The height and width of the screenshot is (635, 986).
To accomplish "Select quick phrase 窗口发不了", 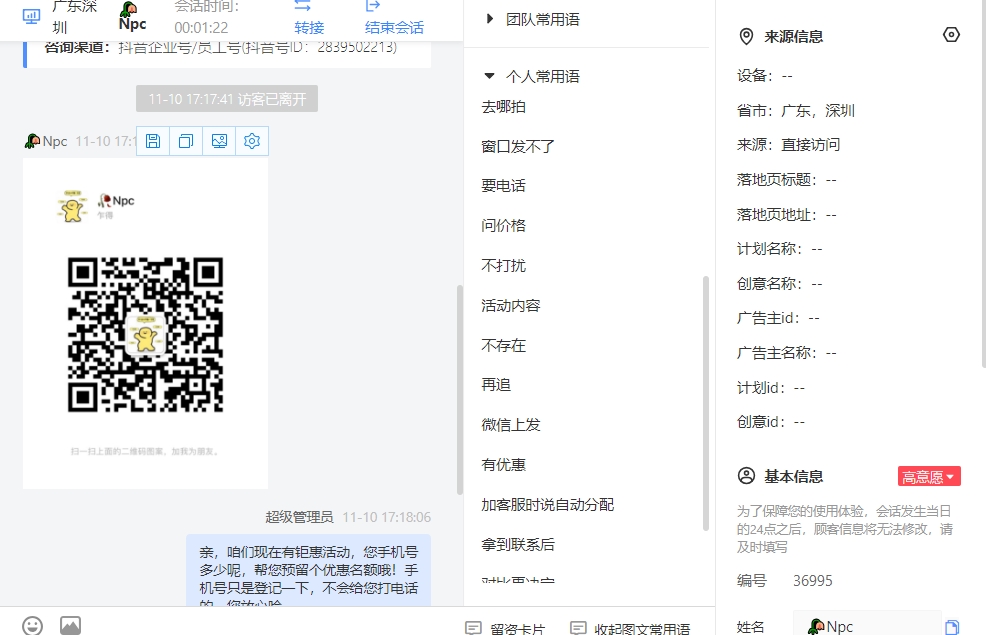I will click(x=518, y=146).
